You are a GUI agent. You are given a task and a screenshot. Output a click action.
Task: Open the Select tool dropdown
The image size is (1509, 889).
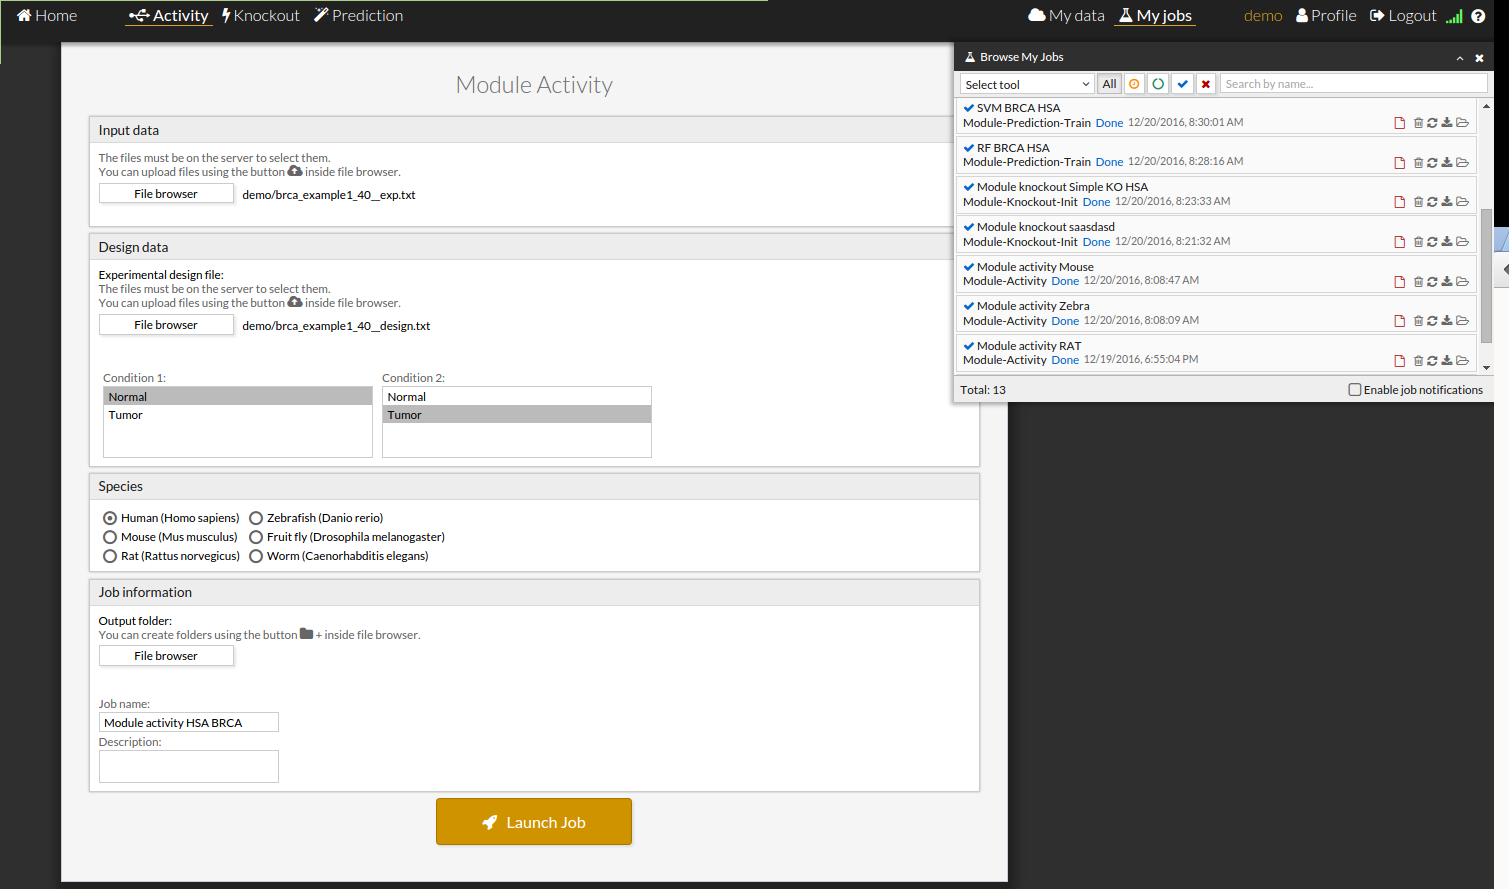click(x=1027, y=85)
